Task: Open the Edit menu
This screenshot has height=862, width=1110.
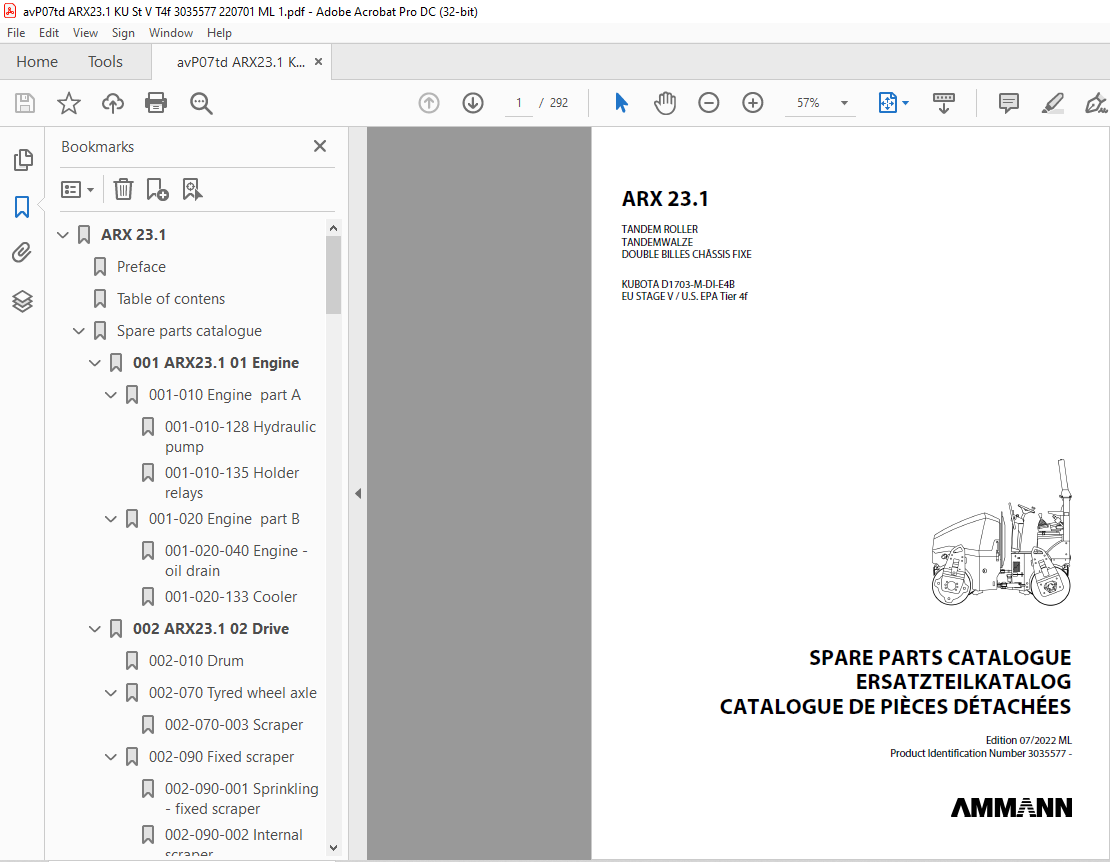Action: coord(49,33)
